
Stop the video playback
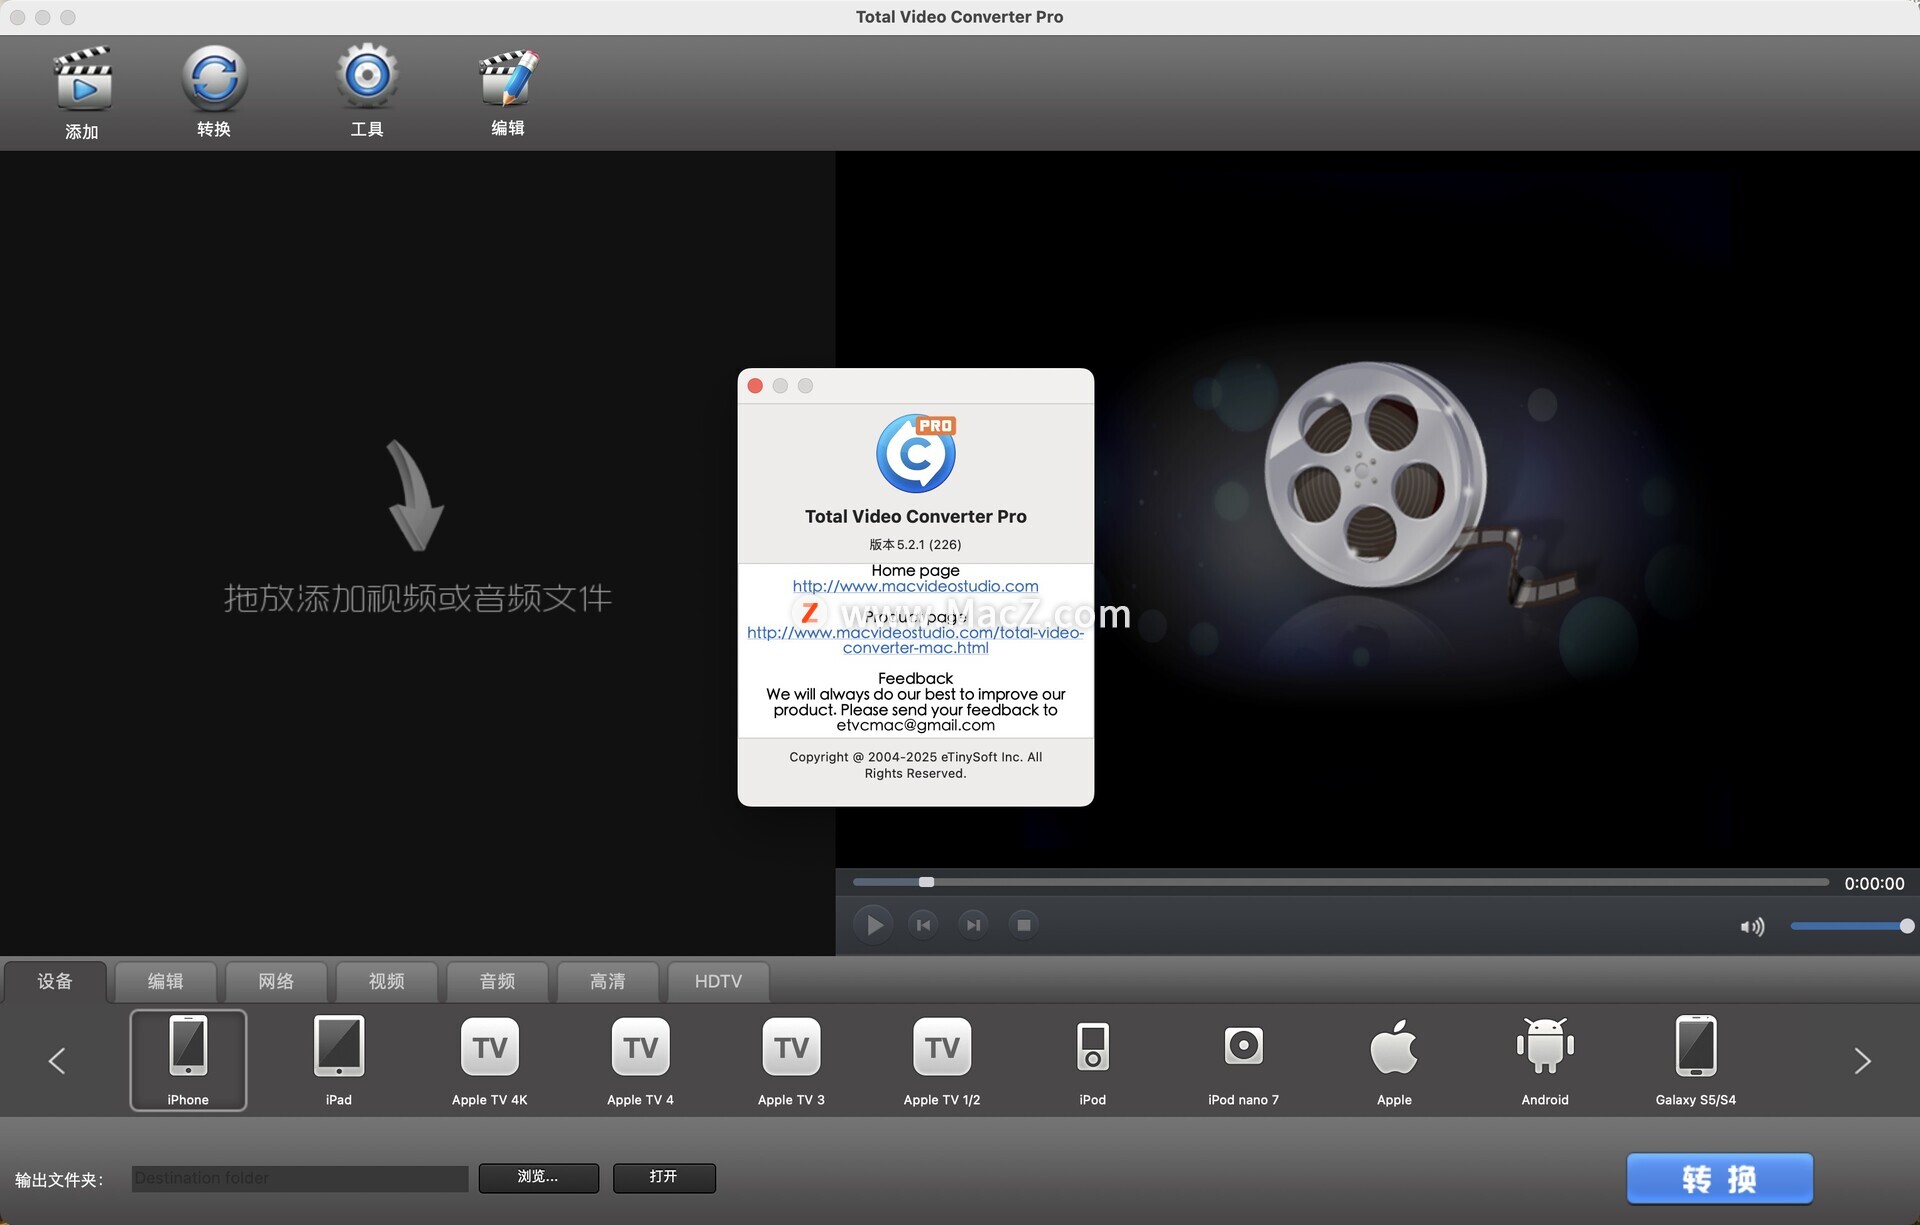[1023, 925]
